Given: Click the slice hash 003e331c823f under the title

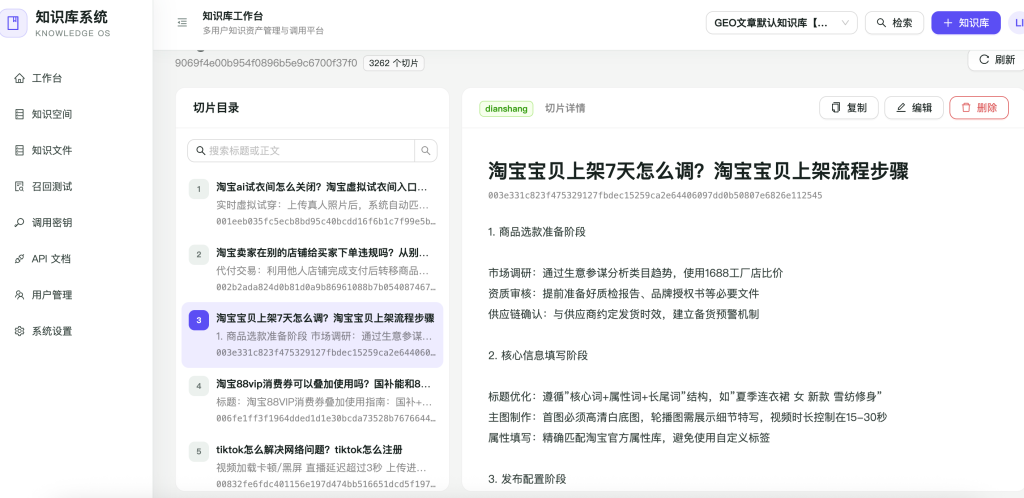Looking at the screenshot, I should pos(655,195).
